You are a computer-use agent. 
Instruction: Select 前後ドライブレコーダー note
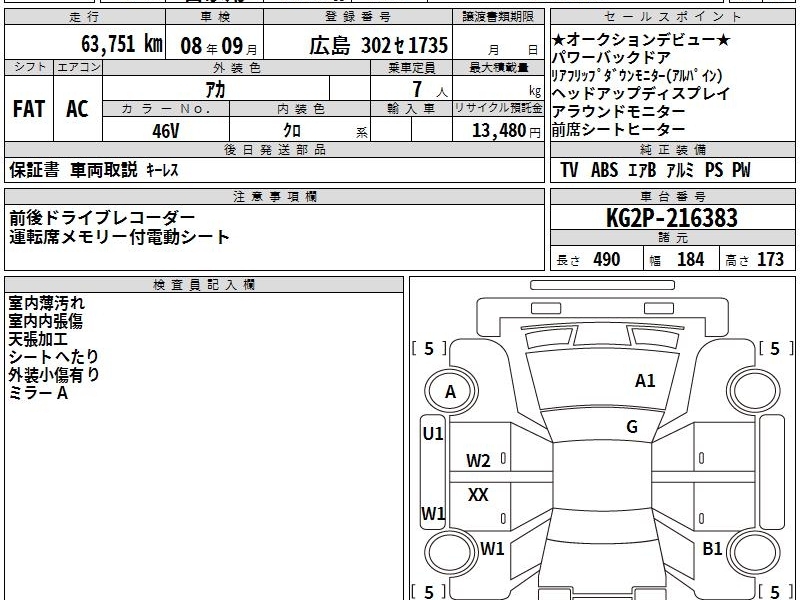tap(102, 218)
